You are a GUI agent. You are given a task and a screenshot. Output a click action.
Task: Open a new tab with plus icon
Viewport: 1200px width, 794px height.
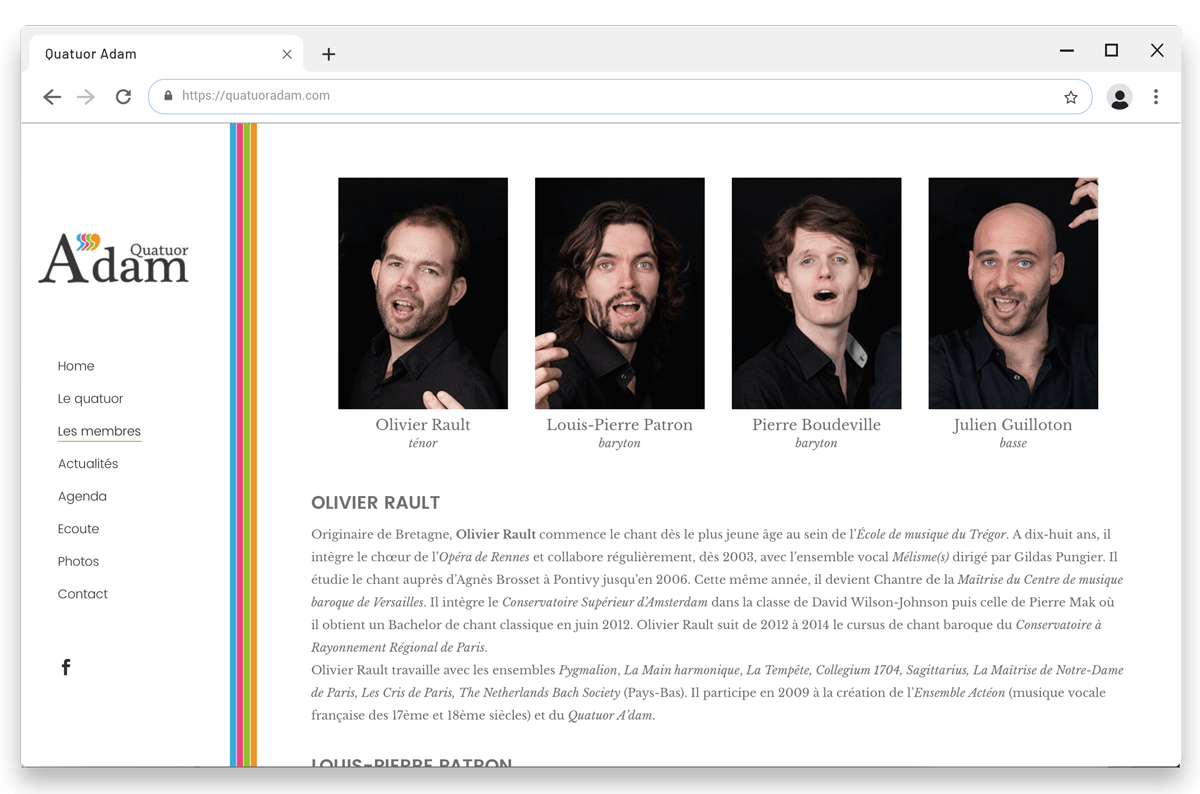pos(328,54)
